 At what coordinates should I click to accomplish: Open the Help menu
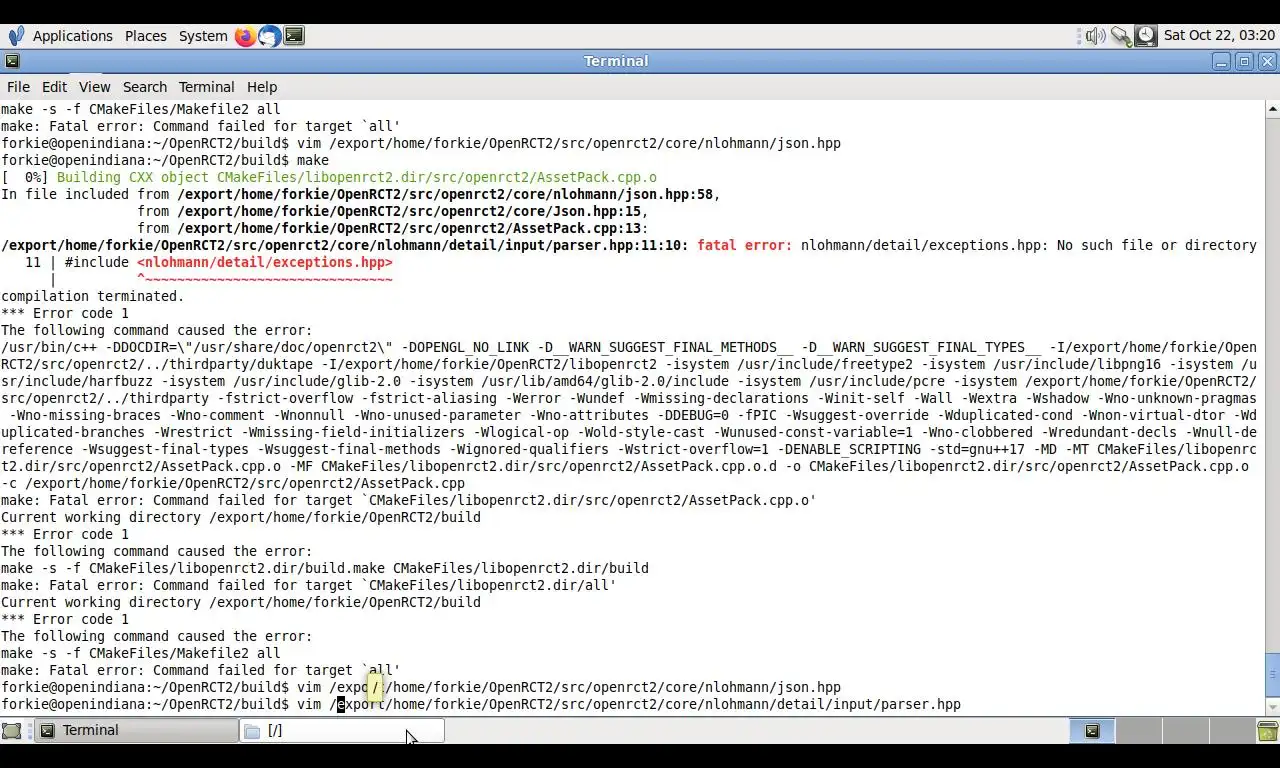(262, 87)
